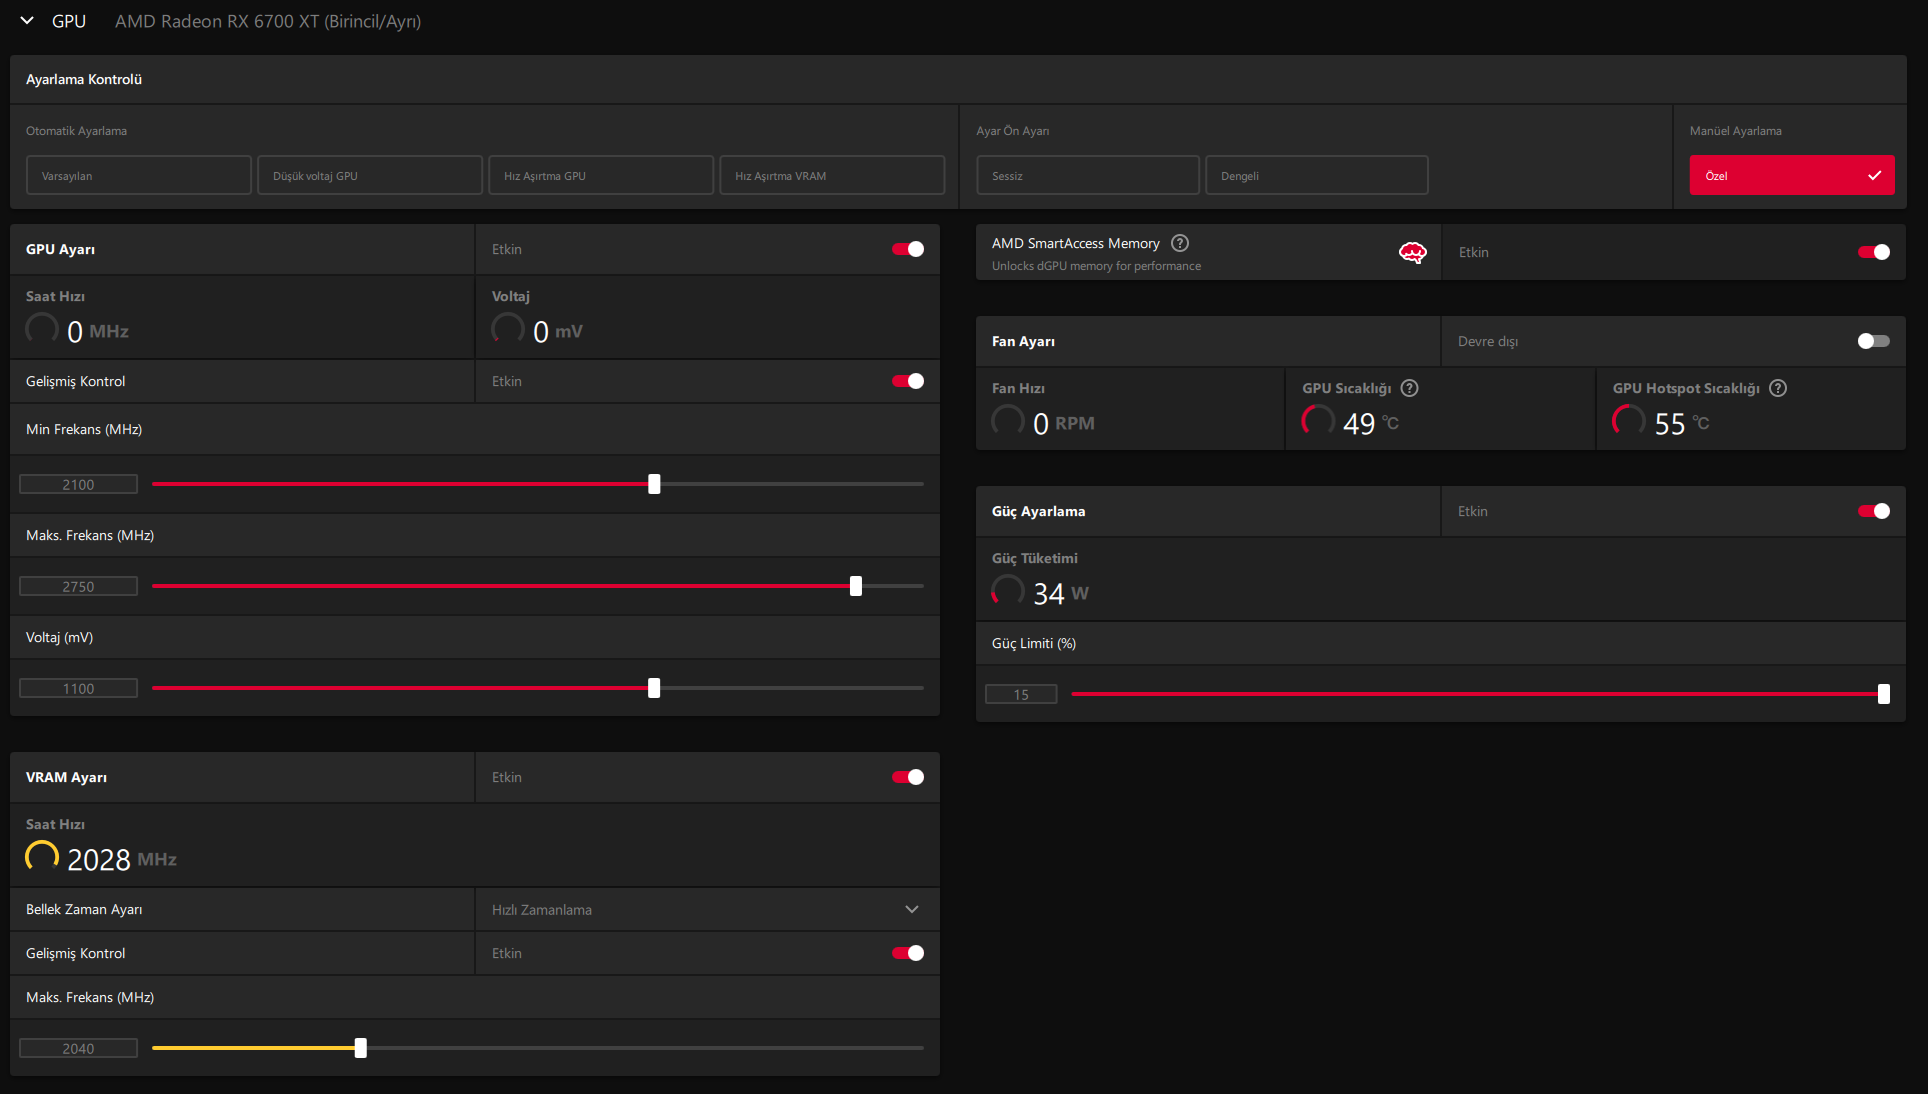Click the Fan Ayarı heading
The width and height of the screenshot is (1928, 1094).
coord(1023,341)
